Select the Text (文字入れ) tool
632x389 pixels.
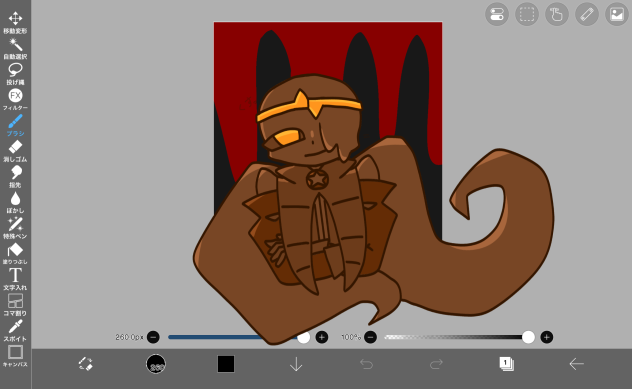tap(15, 279)
